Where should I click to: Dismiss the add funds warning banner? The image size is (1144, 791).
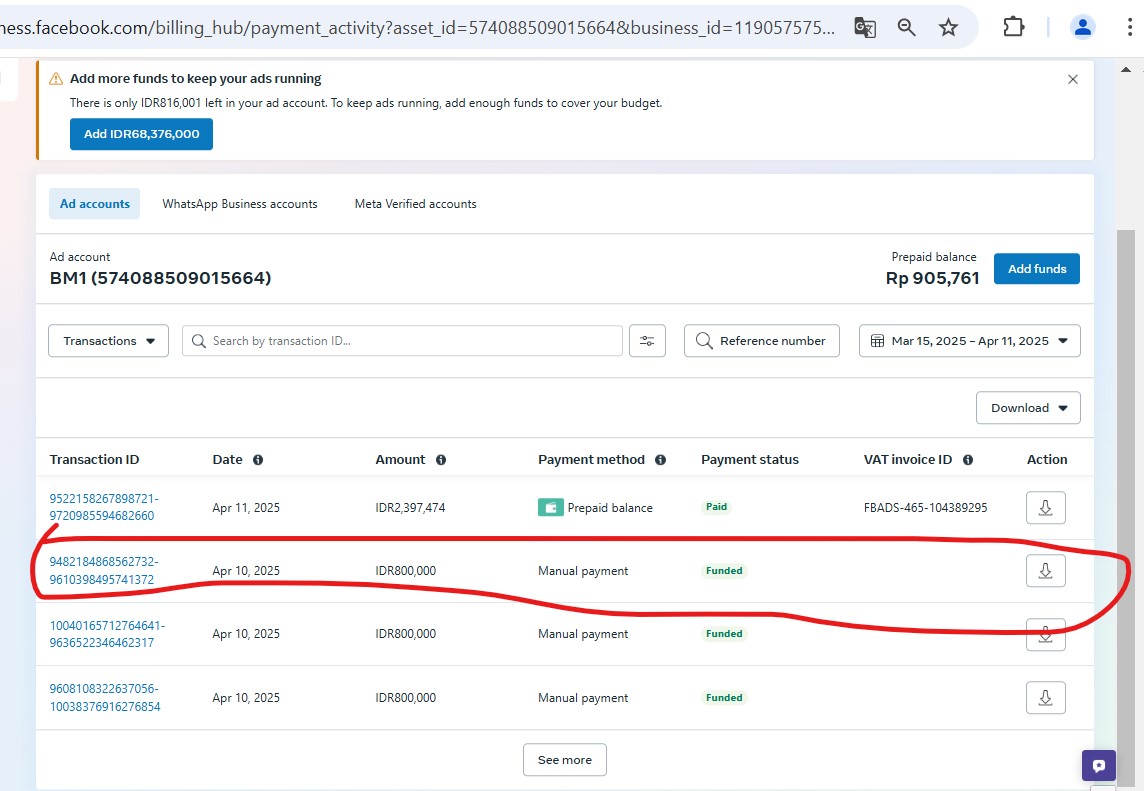click(x=1073, y=79)
